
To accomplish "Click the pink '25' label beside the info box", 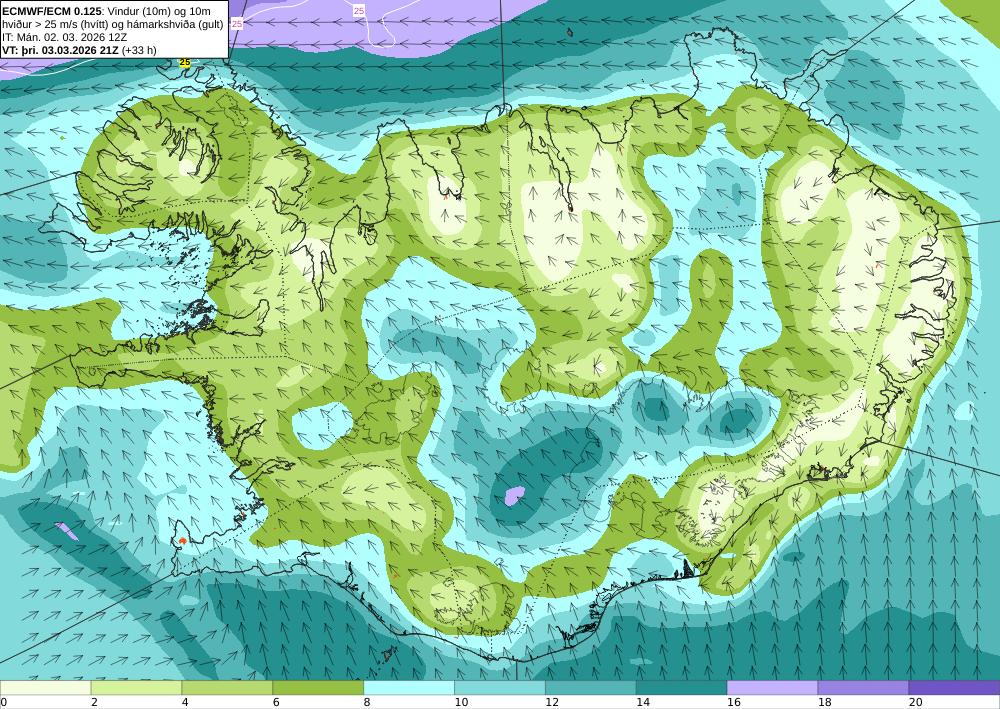I will [x=237, y=24].
